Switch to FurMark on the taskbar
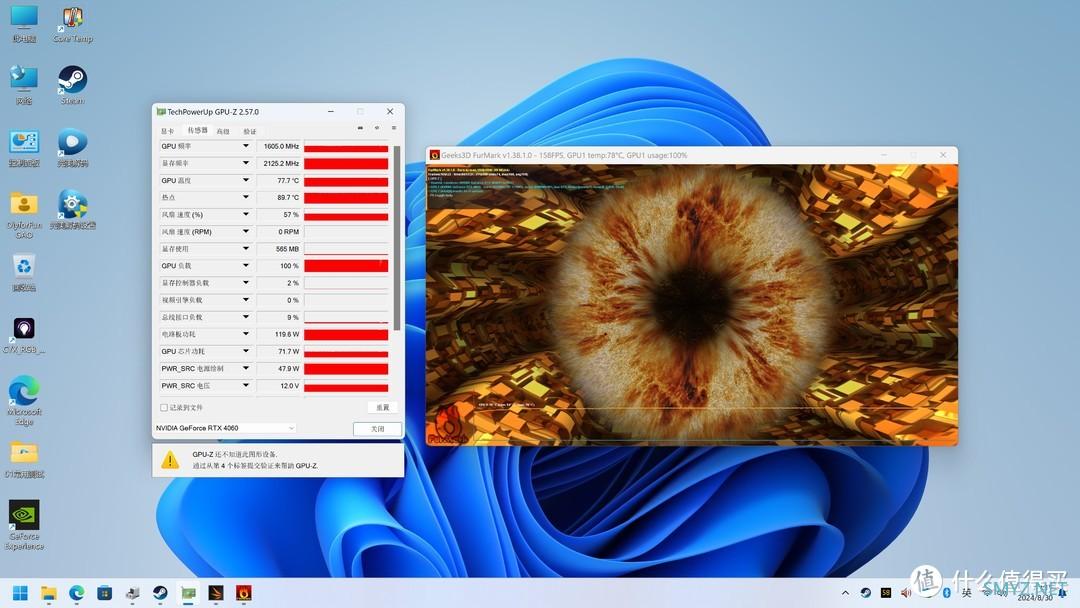 [243, 593]
